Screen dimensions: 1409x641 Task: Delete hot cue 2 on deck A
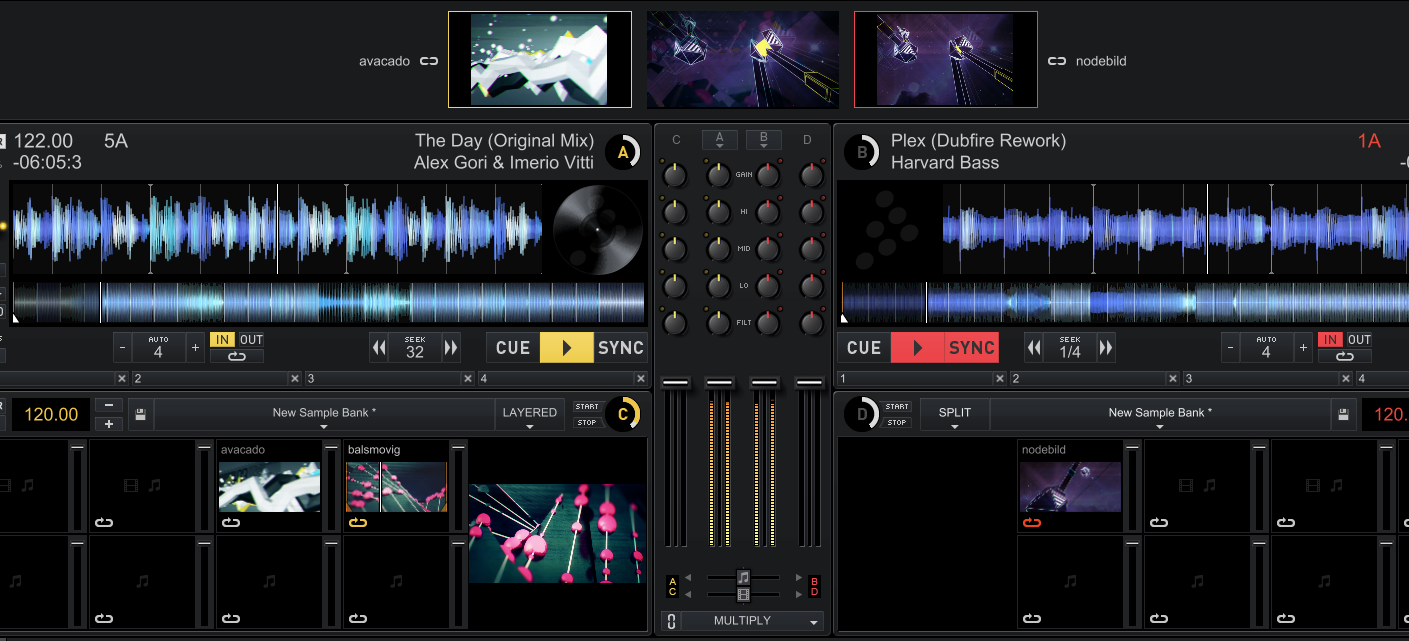[294, 379]
